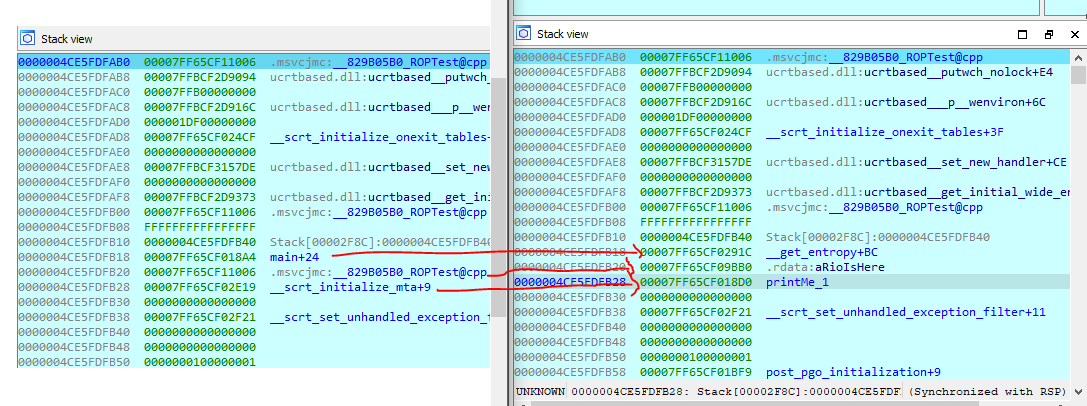Click __scrt_initialize_mta+9 in left panel

pyautogui.click(x=343, y=287)
